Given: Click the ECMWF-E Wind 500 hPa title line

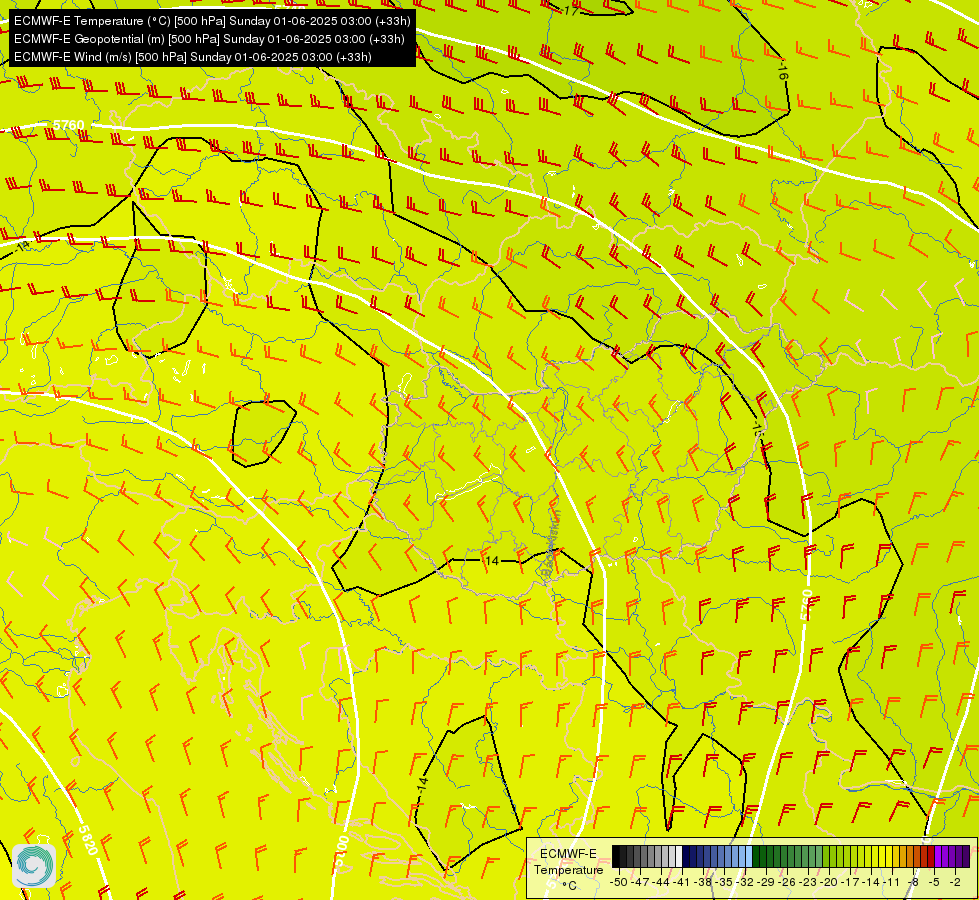Looking at the screenshot, I should click(192, 57).
